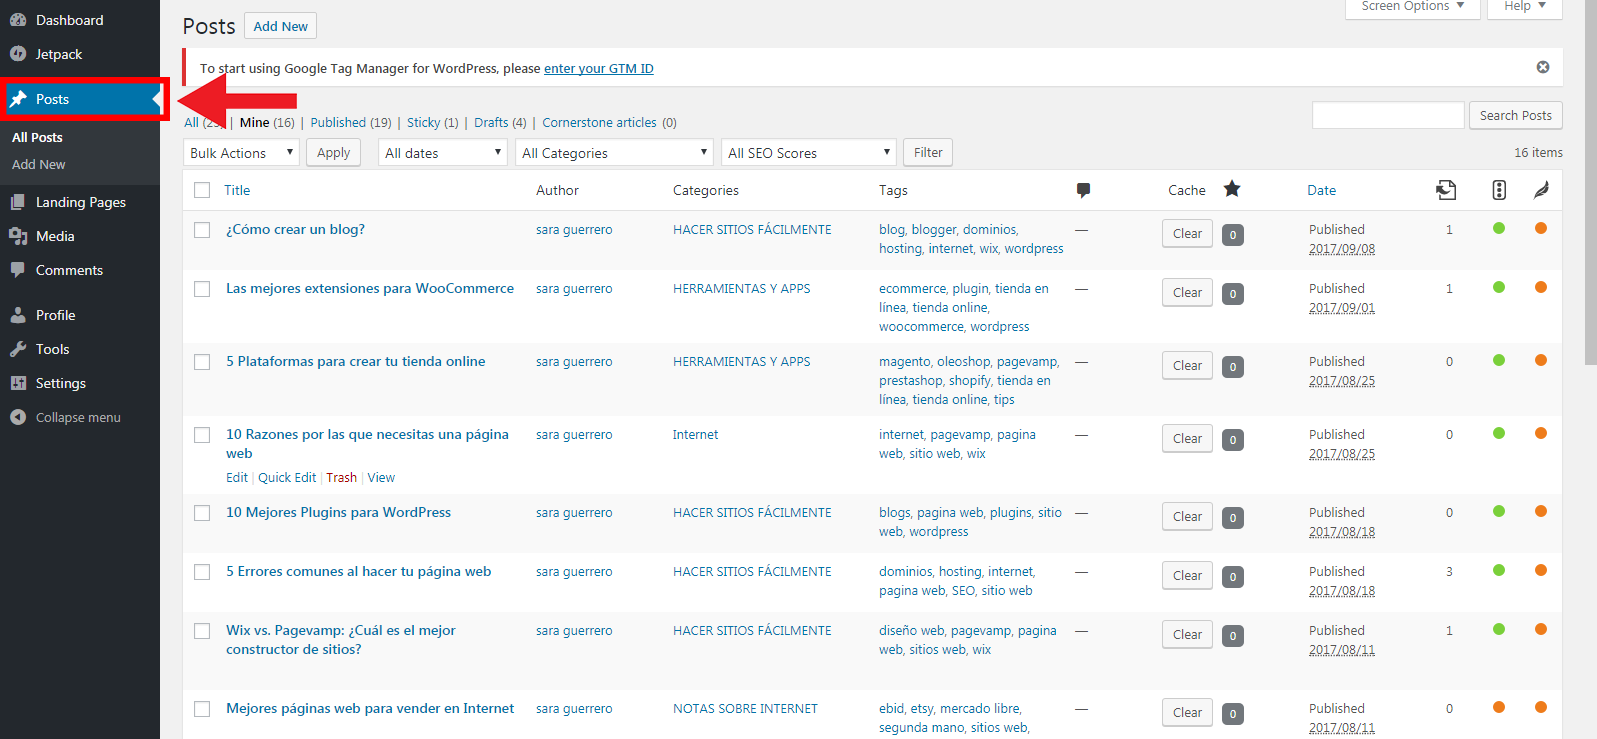The image size is (1597, 739).
Task: Click the comments bubble column icon
Action: coord(1083,190)
